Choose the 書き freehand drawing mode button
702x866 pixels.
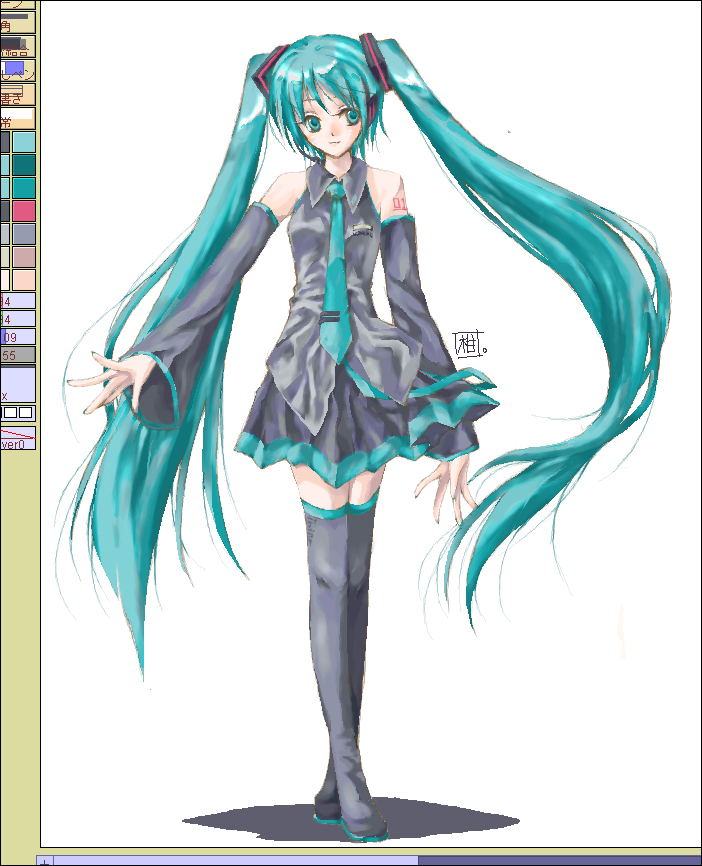point(18,94)
